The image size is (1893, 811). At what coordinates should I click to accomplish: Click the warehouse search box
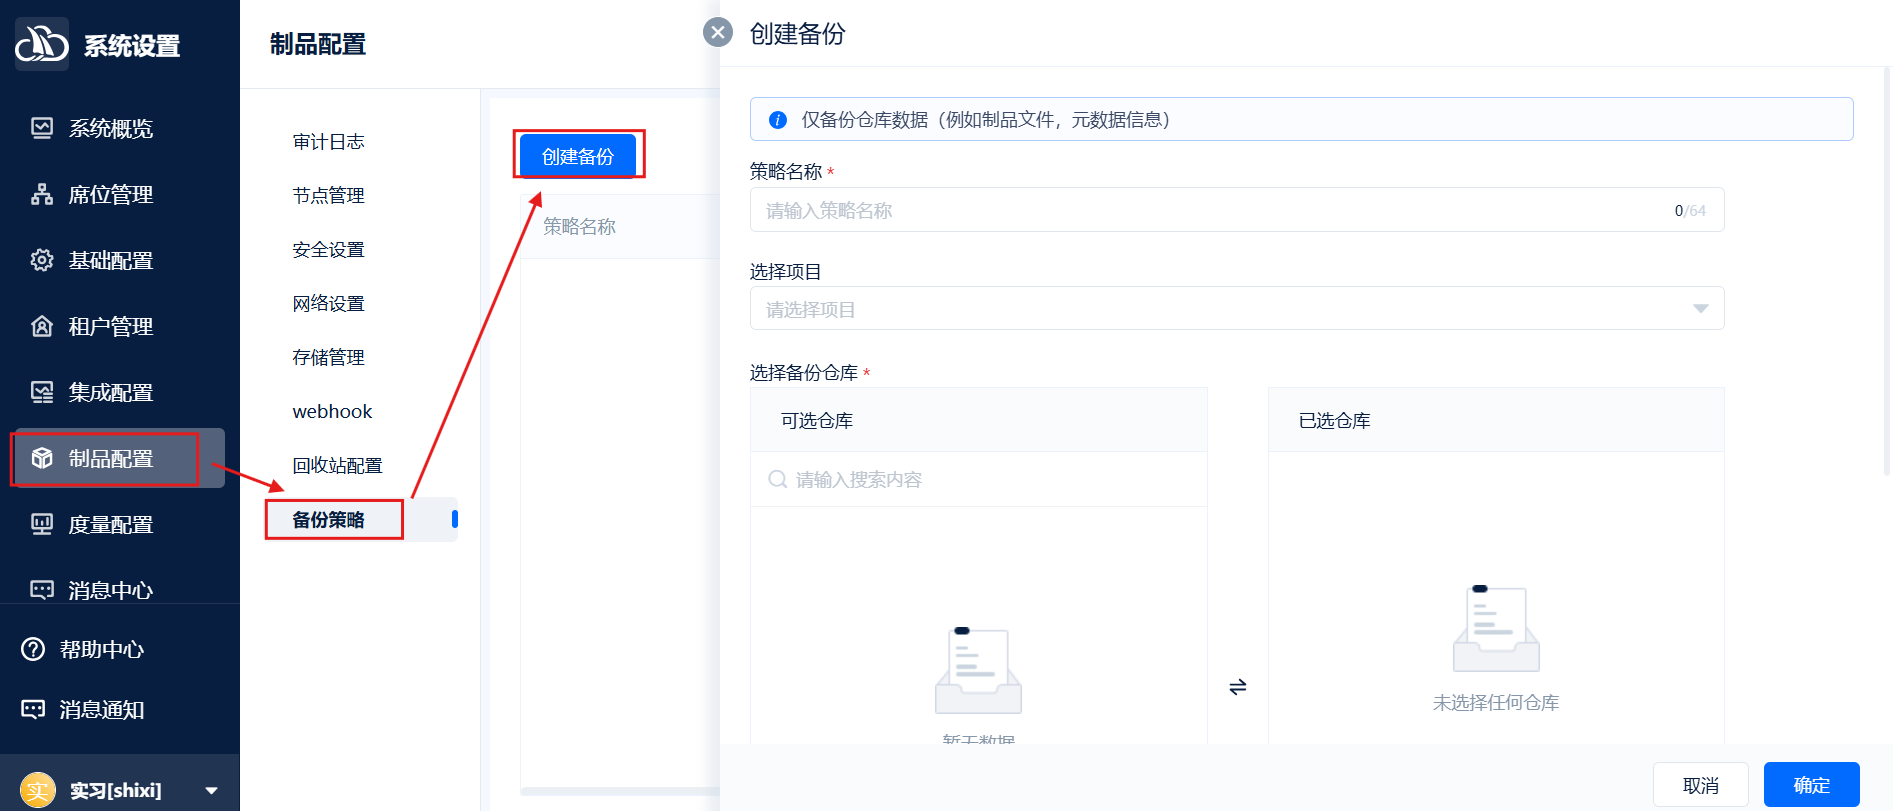coord(980,480)
